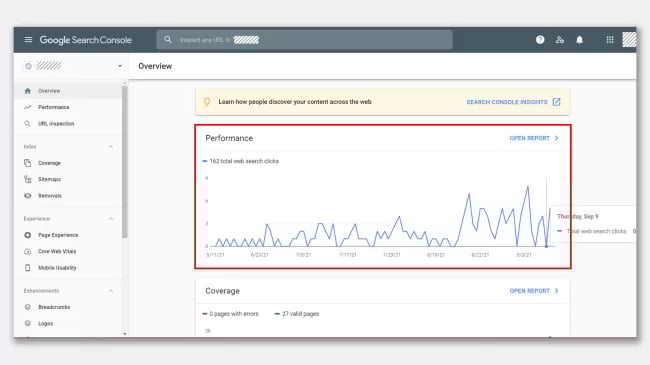Open the Performance report link
The height and width of the screenshot is (365, 650).
(x=534, y=138)
